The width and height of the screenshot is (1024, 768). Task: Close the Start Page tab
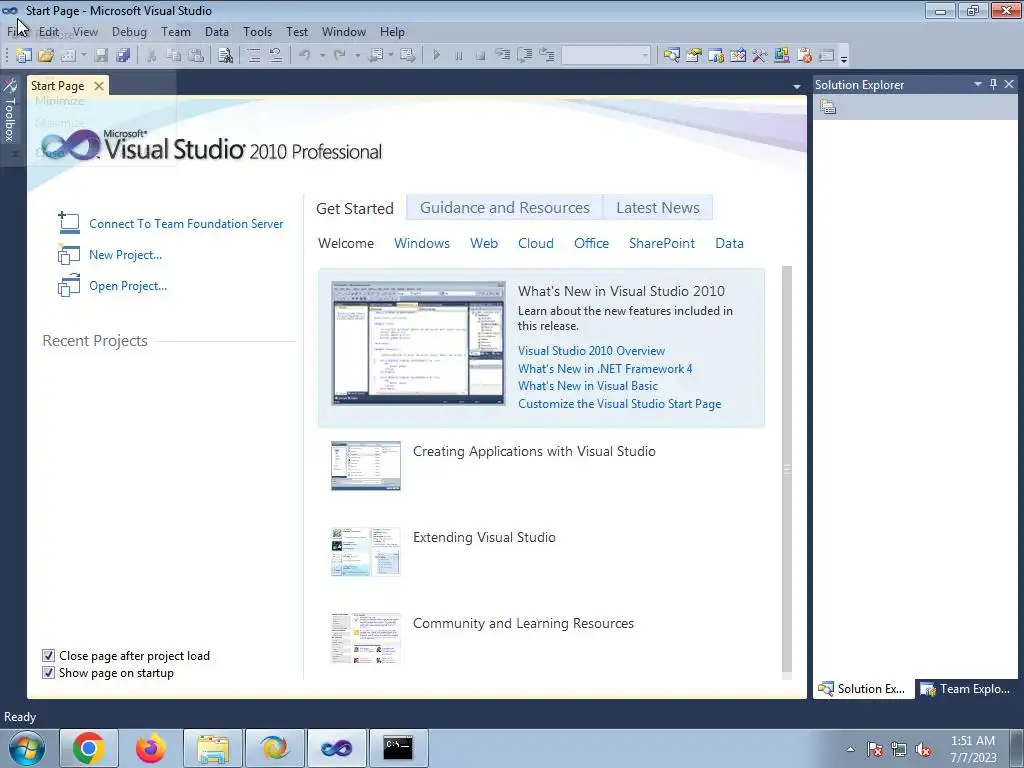pyautogui.click(x=99, y=86)
